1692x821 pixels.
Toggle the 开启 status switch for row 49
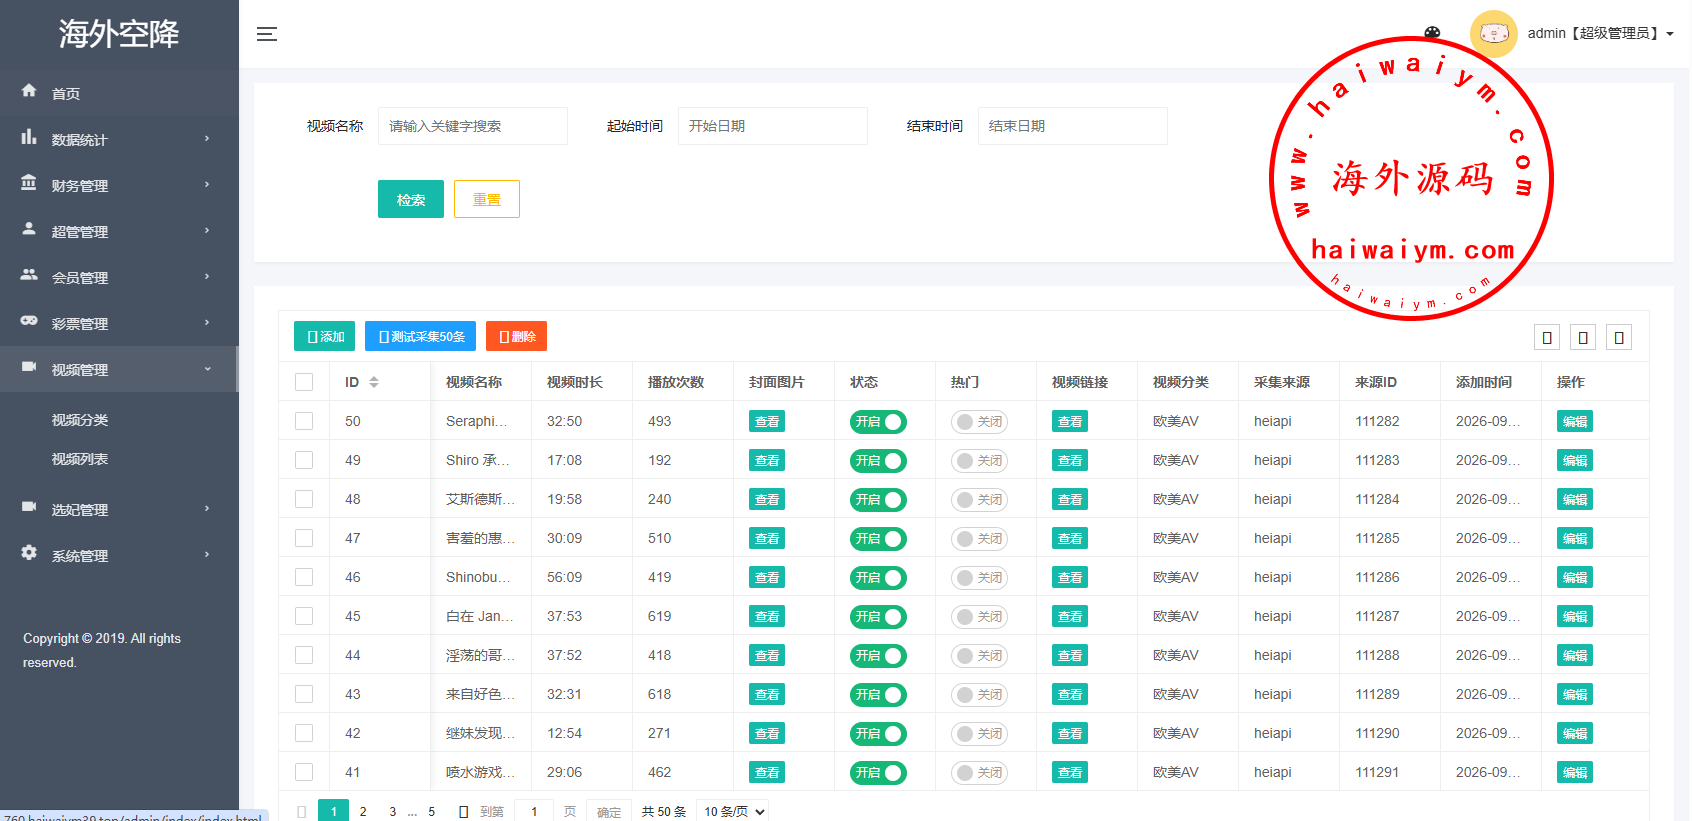pyautogui.click(x=878, y=461)
